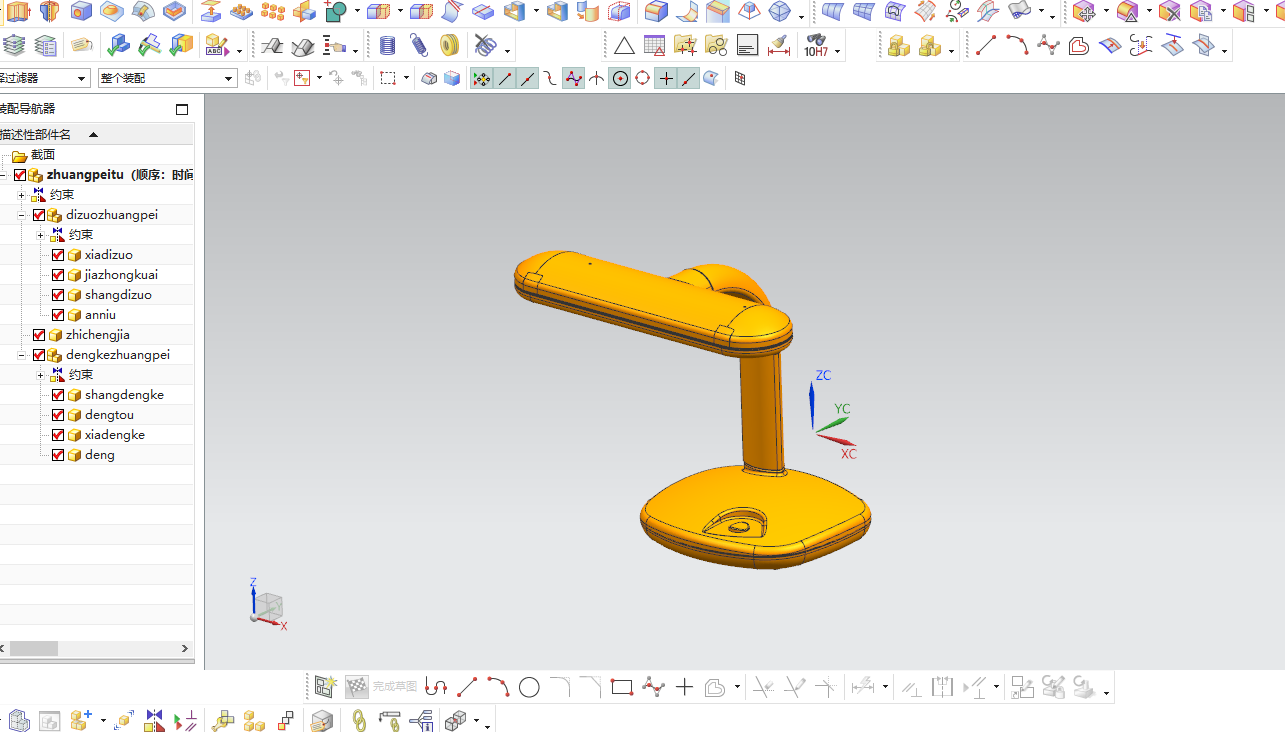
Task: Select the Profile sketch tool
Action: (x=436, y=687)
